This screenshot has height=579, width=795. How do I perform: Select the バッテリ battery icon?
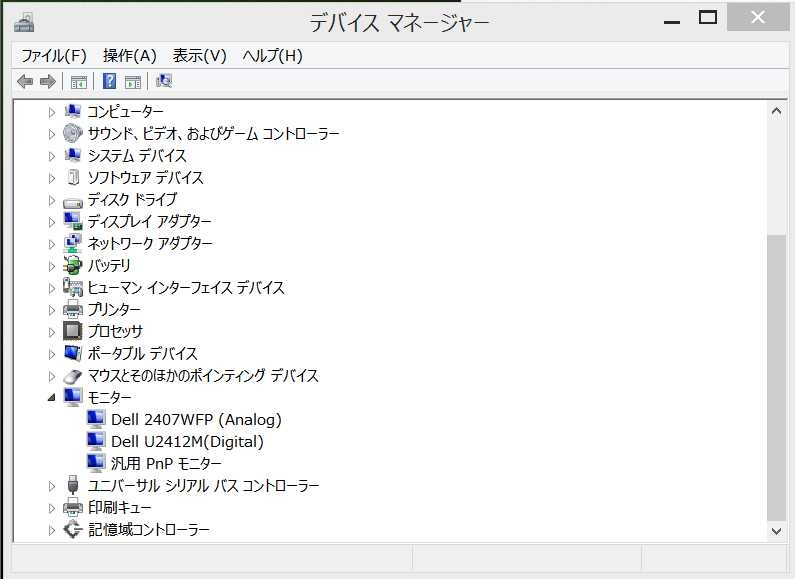point(73,265)
